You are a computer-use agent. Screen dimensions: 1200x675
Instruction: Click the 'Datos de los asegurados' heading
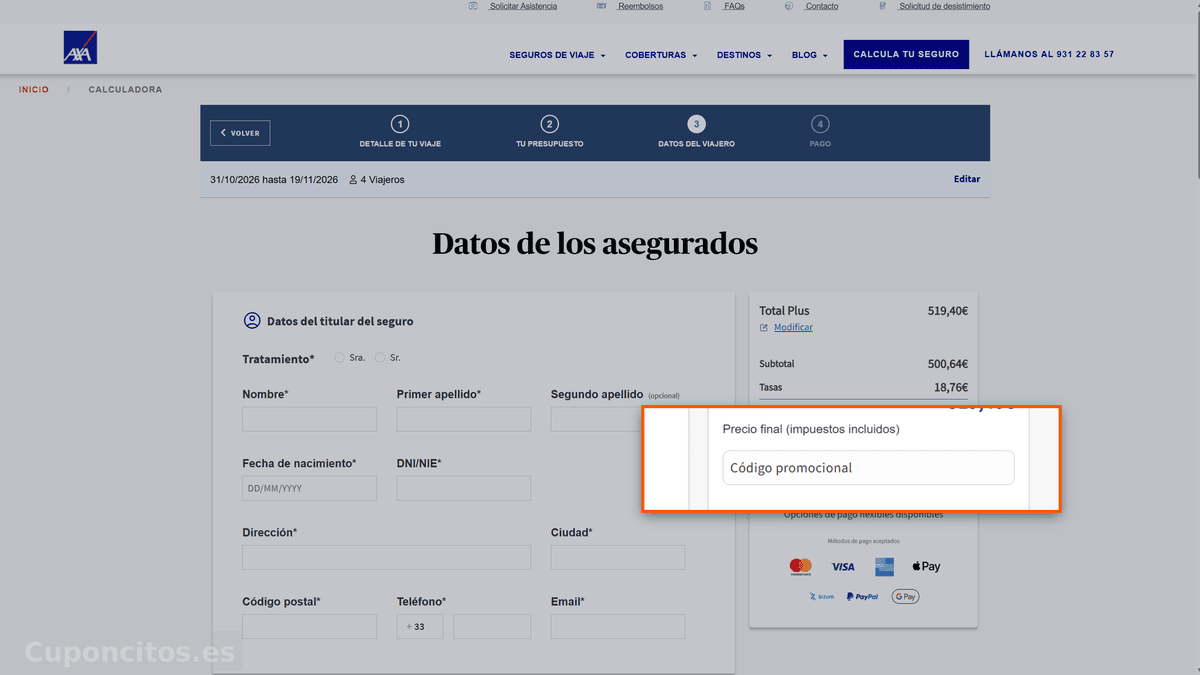[595, 244]
